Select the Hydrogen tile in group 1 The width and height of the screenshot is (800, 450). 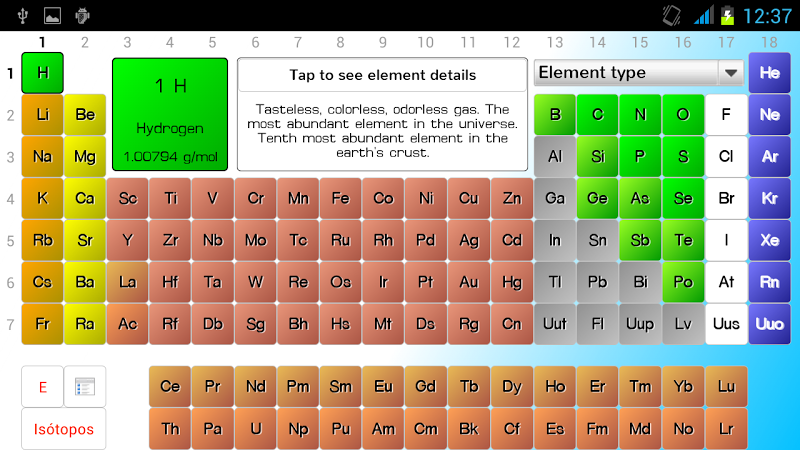click(42, 73)
